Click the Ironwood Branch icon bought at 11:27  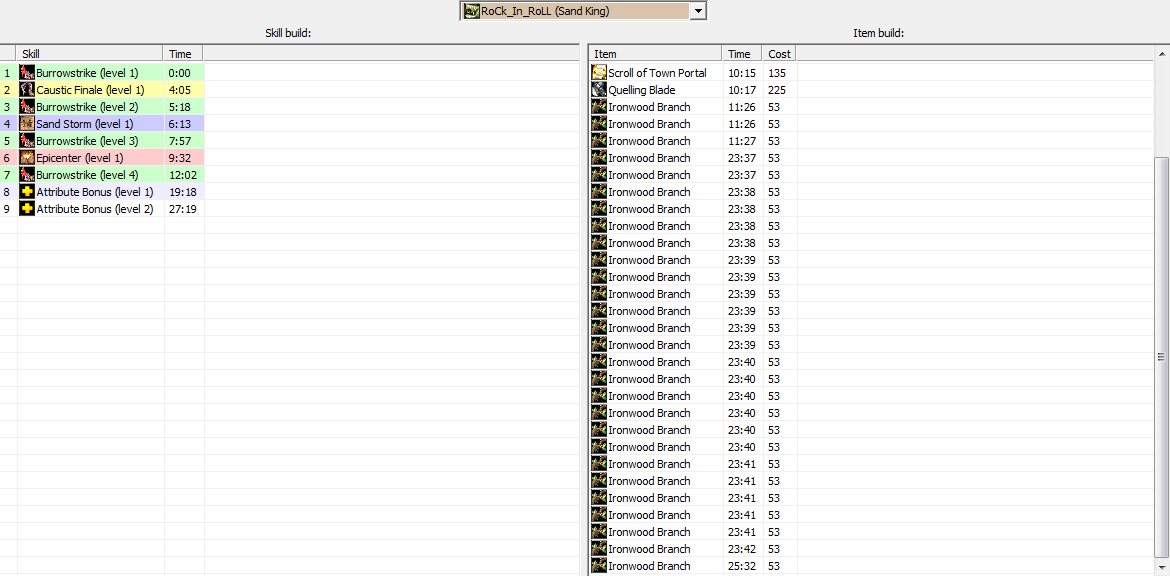pos(599,141)
